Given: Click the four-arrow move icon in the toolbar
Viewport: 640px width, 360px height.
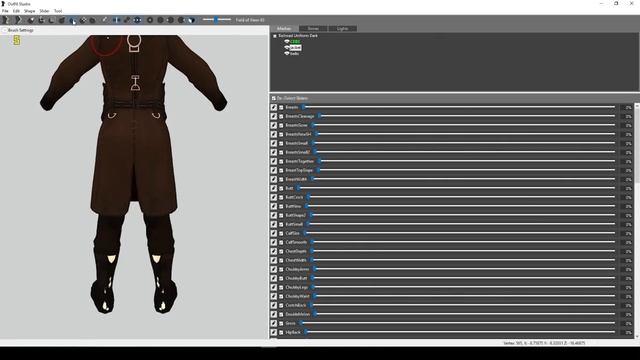Looking at the screenshot, I should (x=83, y=20).
